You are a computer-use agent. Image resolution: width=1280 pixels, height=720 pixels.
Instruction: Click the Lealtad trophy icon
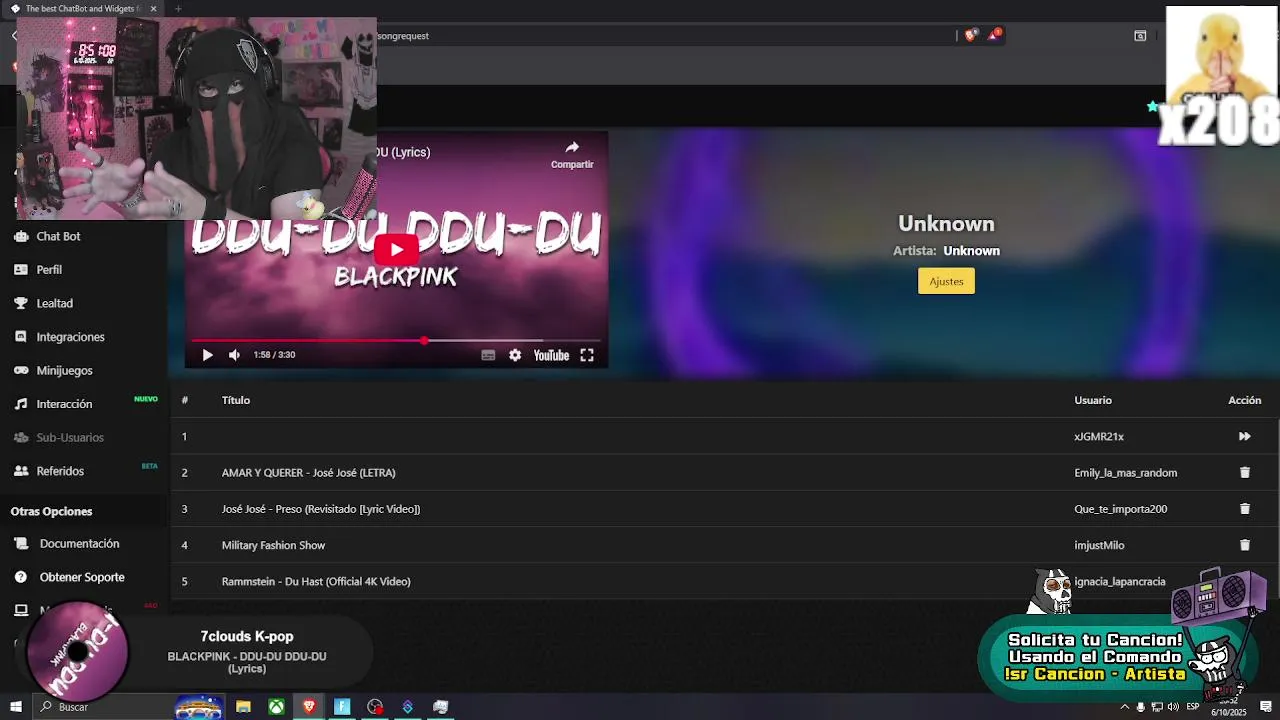[x=20, y=303]
